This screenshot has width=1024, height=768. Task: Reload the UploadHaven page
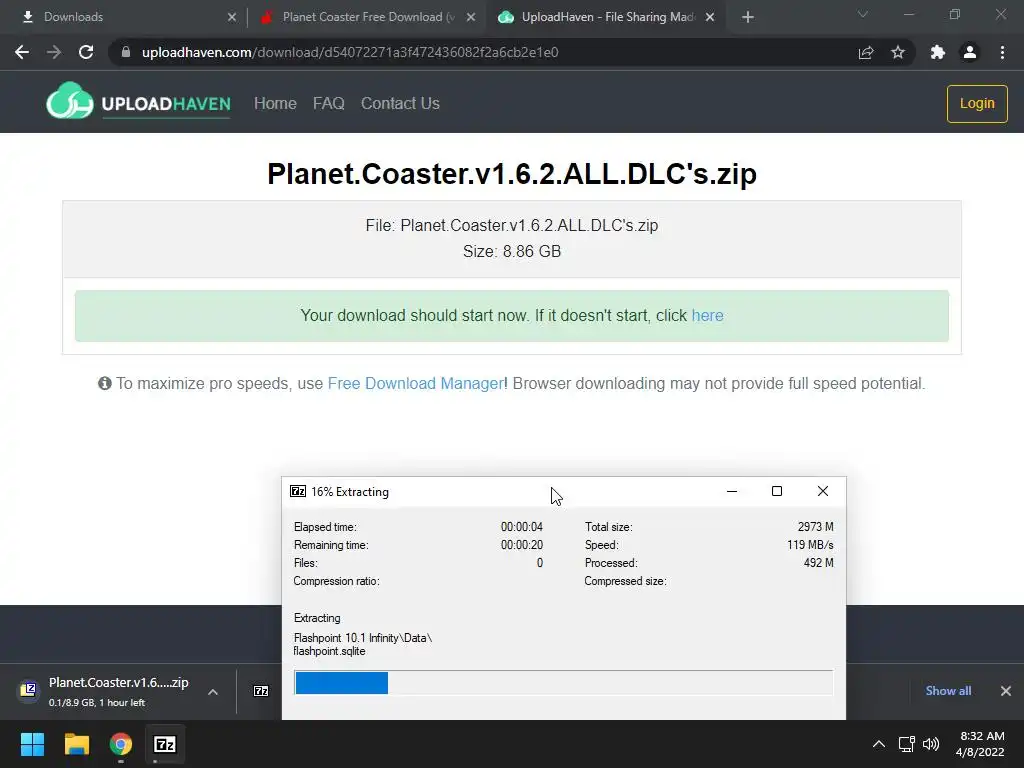[x=86, y=52]
